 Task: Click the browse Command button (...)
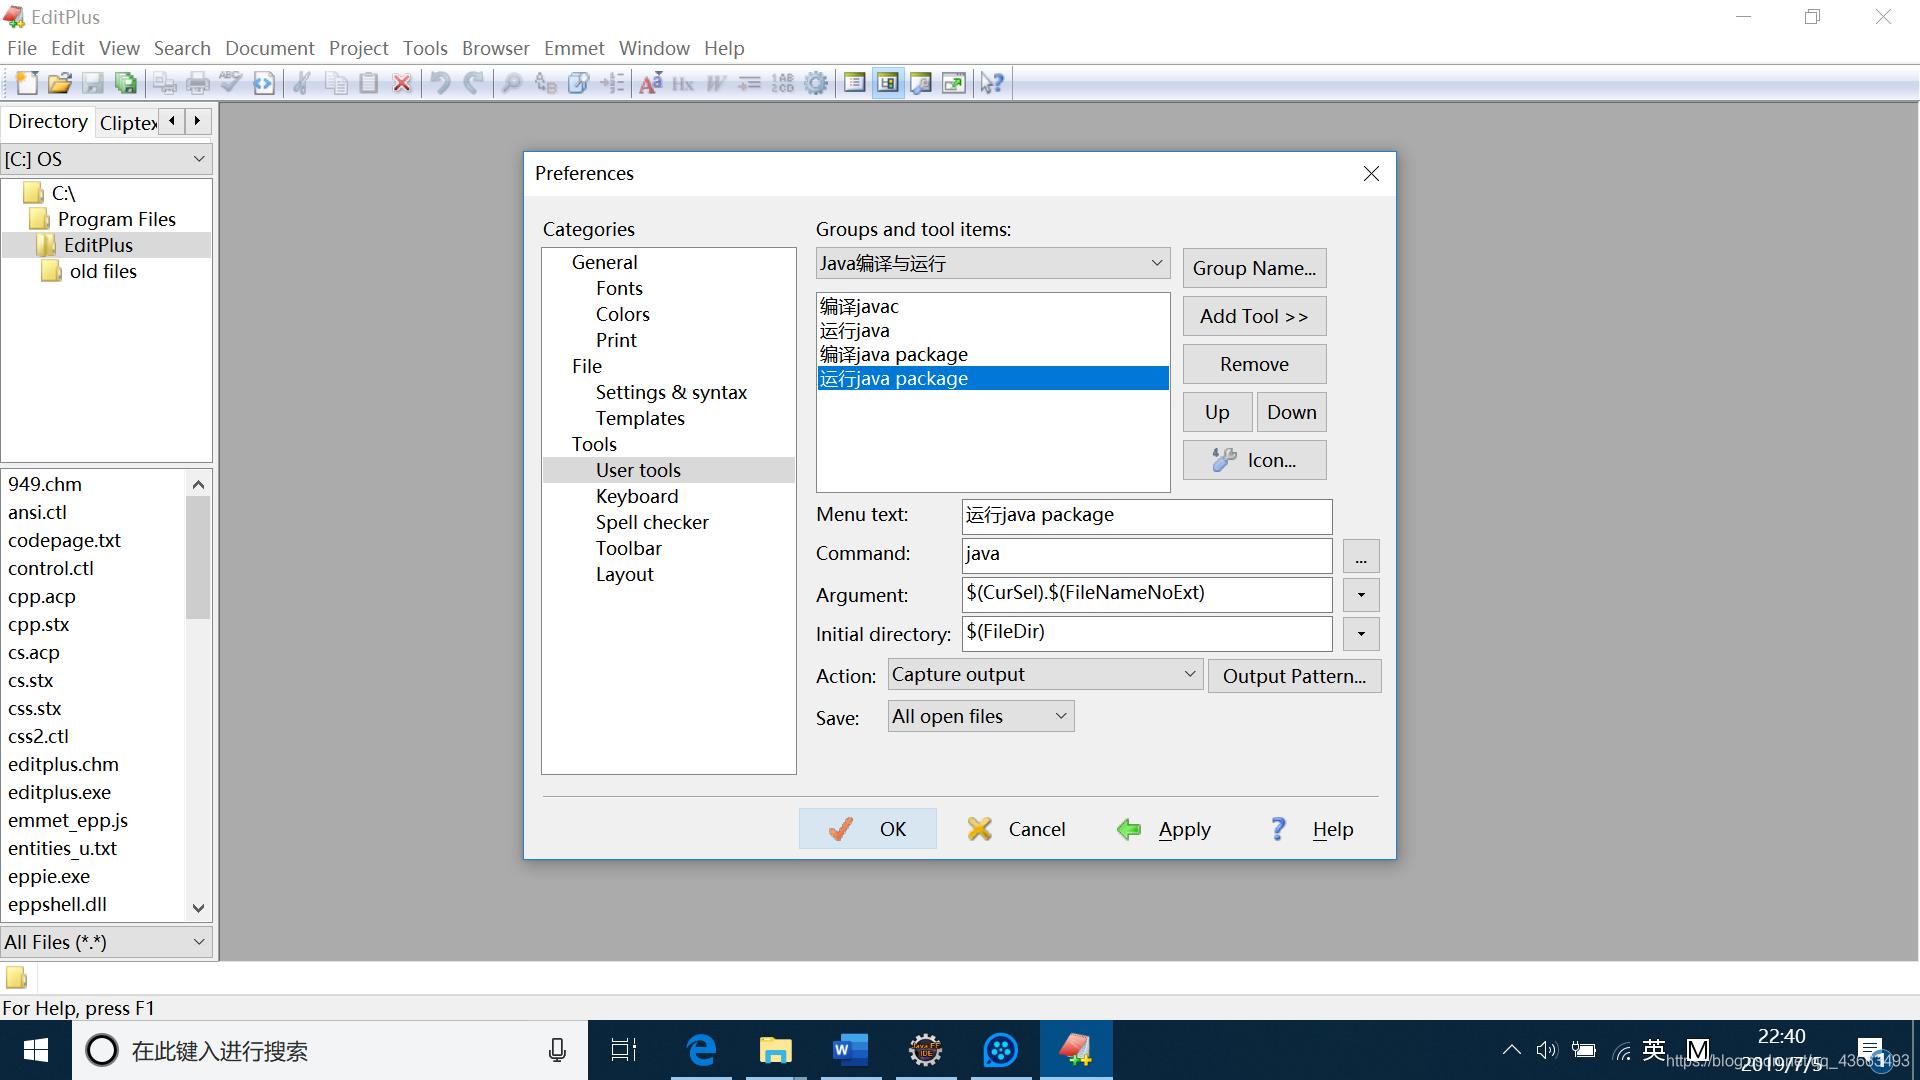pyautogui.click(x=1360, y=555)
